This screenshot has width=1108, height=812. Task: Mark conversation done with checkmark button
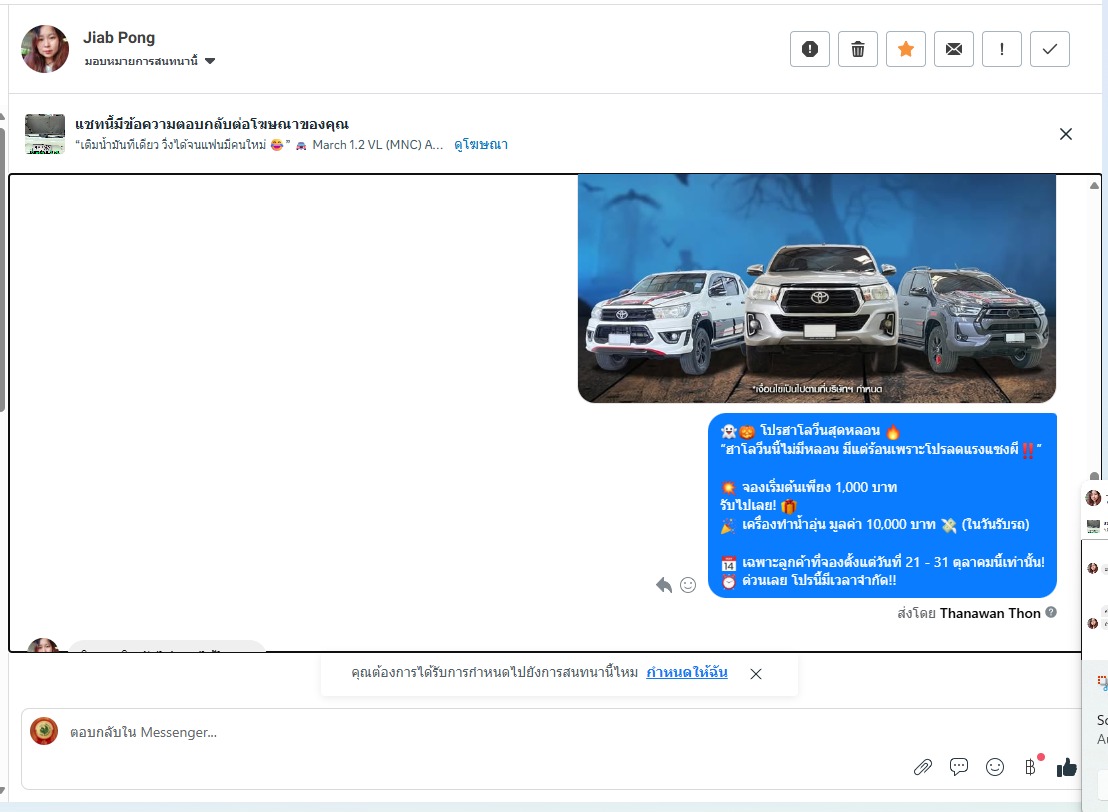pyautogui.click(x=1050, y=49)
